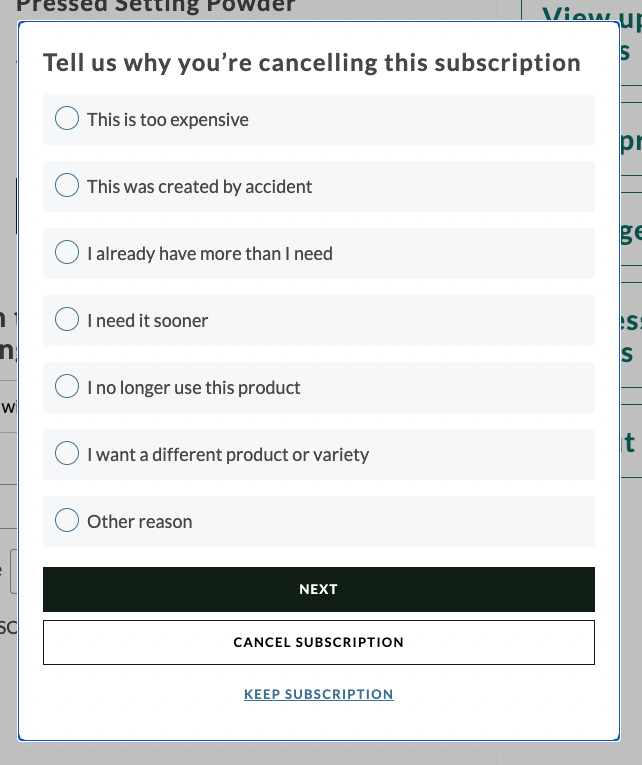Screen dimensions: 642x765
Task: Follow the KEEP SUBSCRIPTION link
Action: click(x=318, y=694)
